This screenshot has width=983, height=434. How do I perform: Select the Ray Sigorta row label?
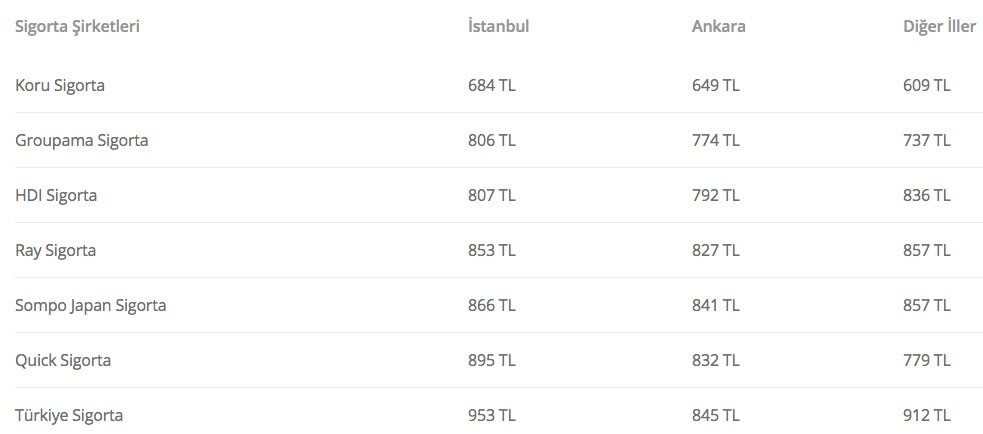[56, 250]
